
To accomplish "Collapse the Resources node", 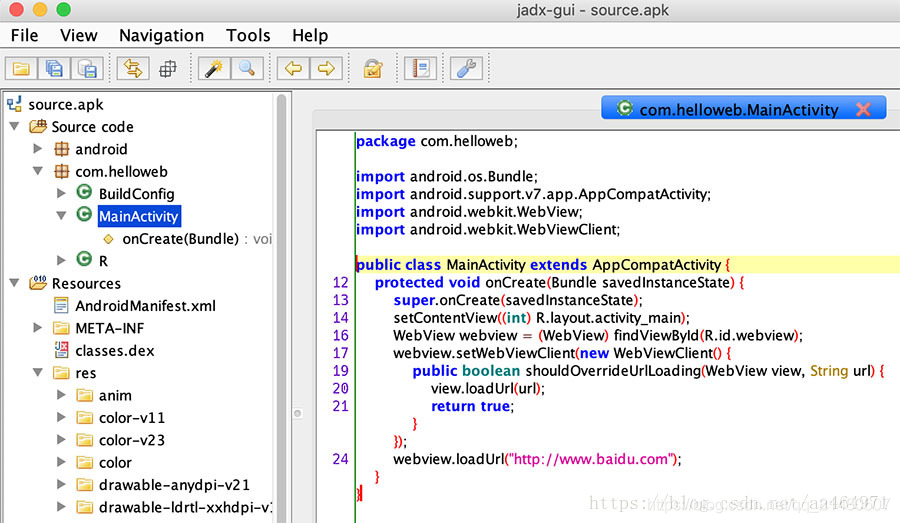I will [x=14, y=283].
